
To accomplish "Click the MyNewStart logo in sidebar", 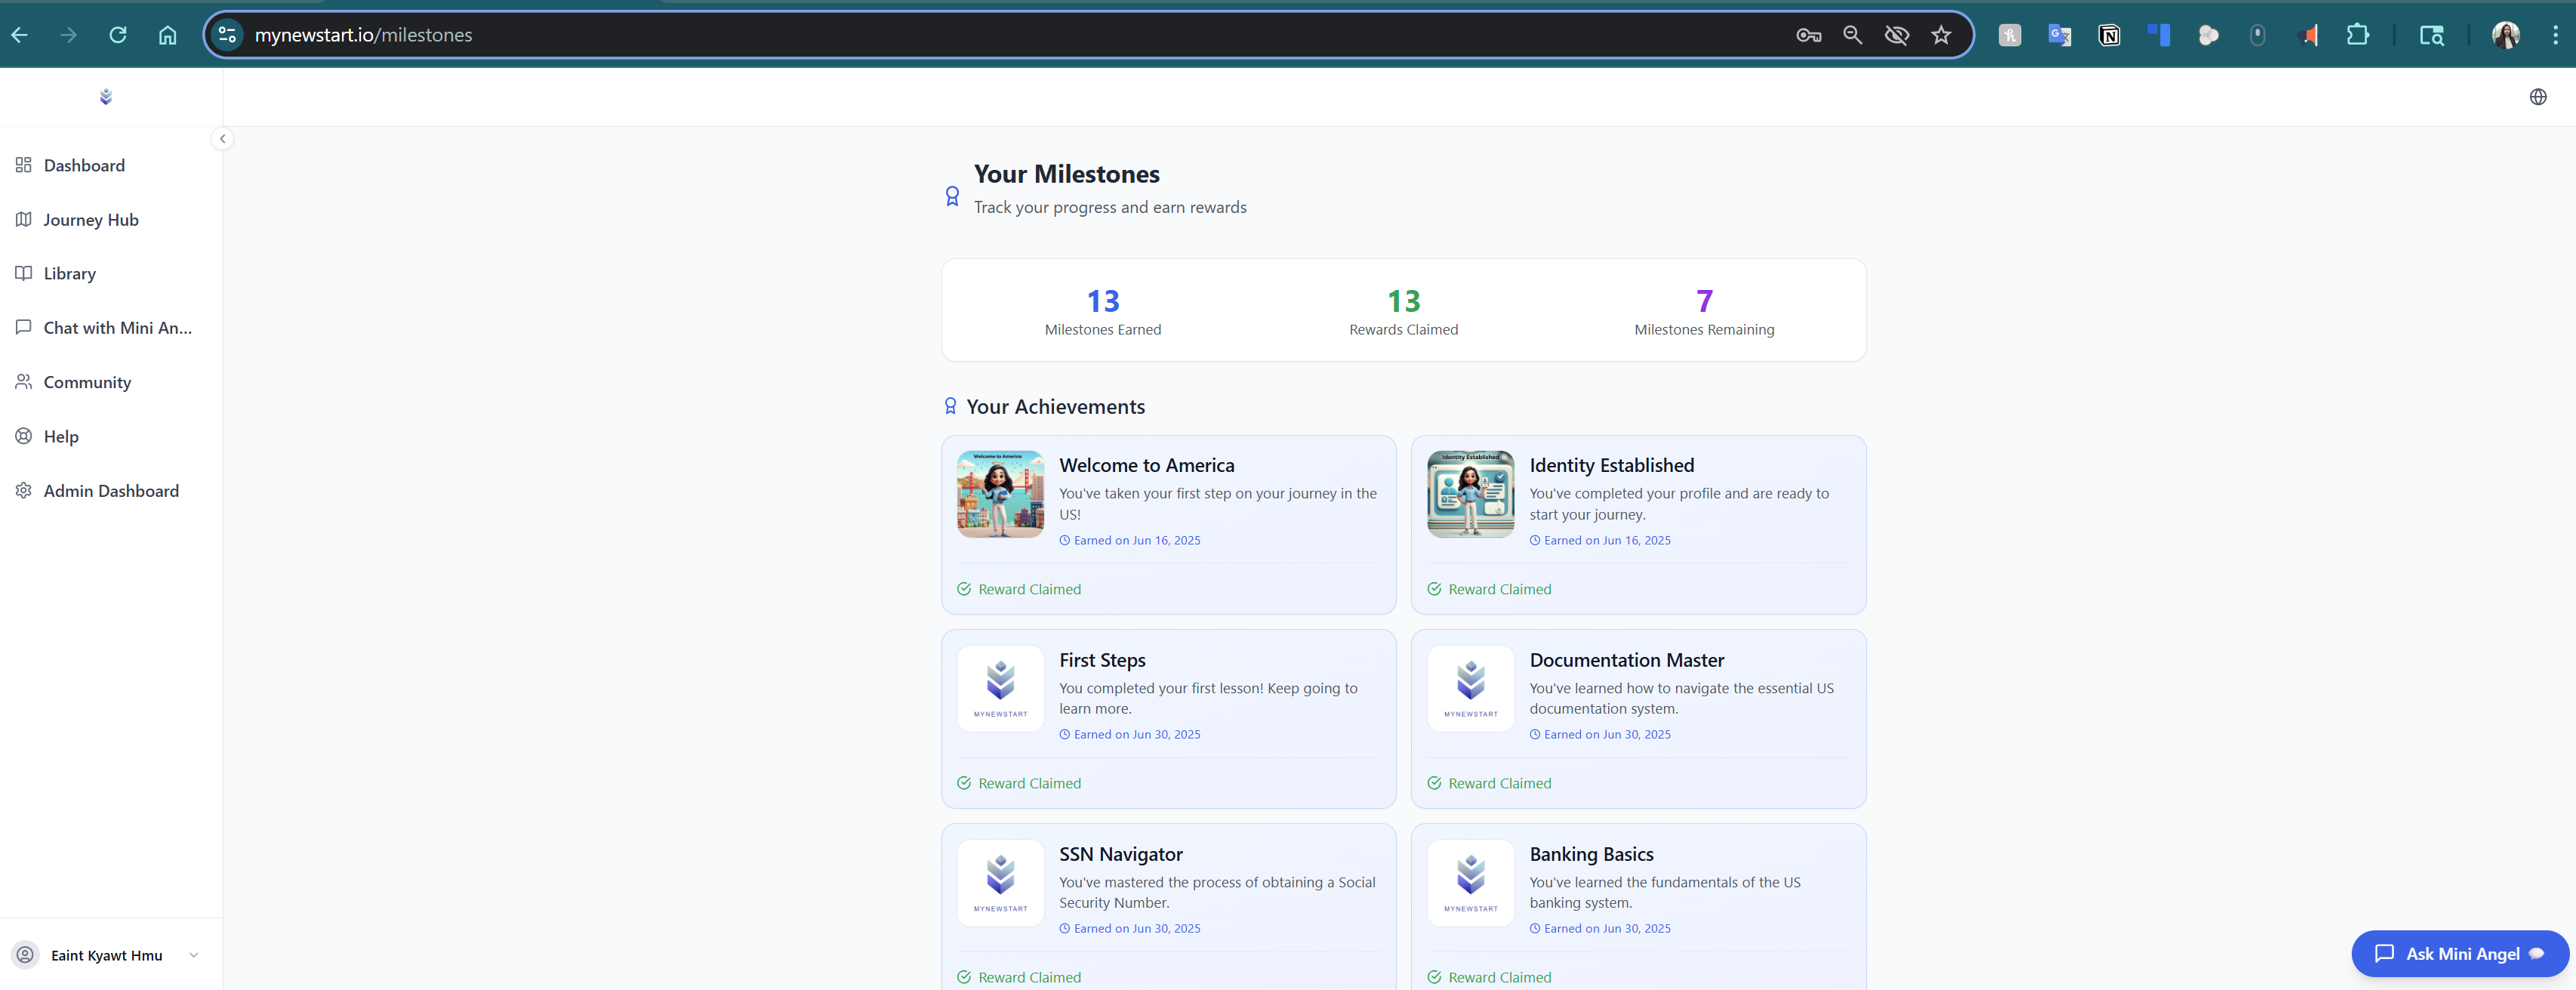I will pyautogui.click(x=106, y=97).
